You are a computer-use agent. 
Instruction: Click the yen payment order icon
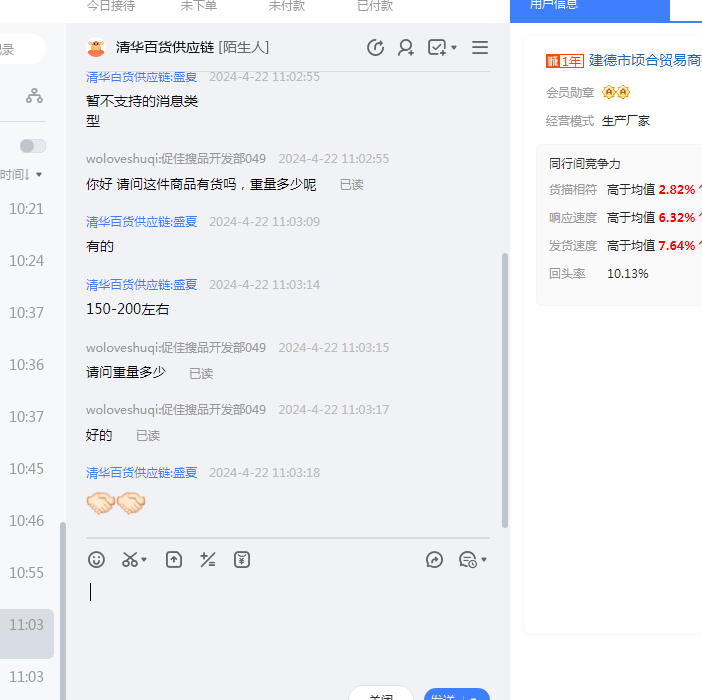click(x=242, y=560)
